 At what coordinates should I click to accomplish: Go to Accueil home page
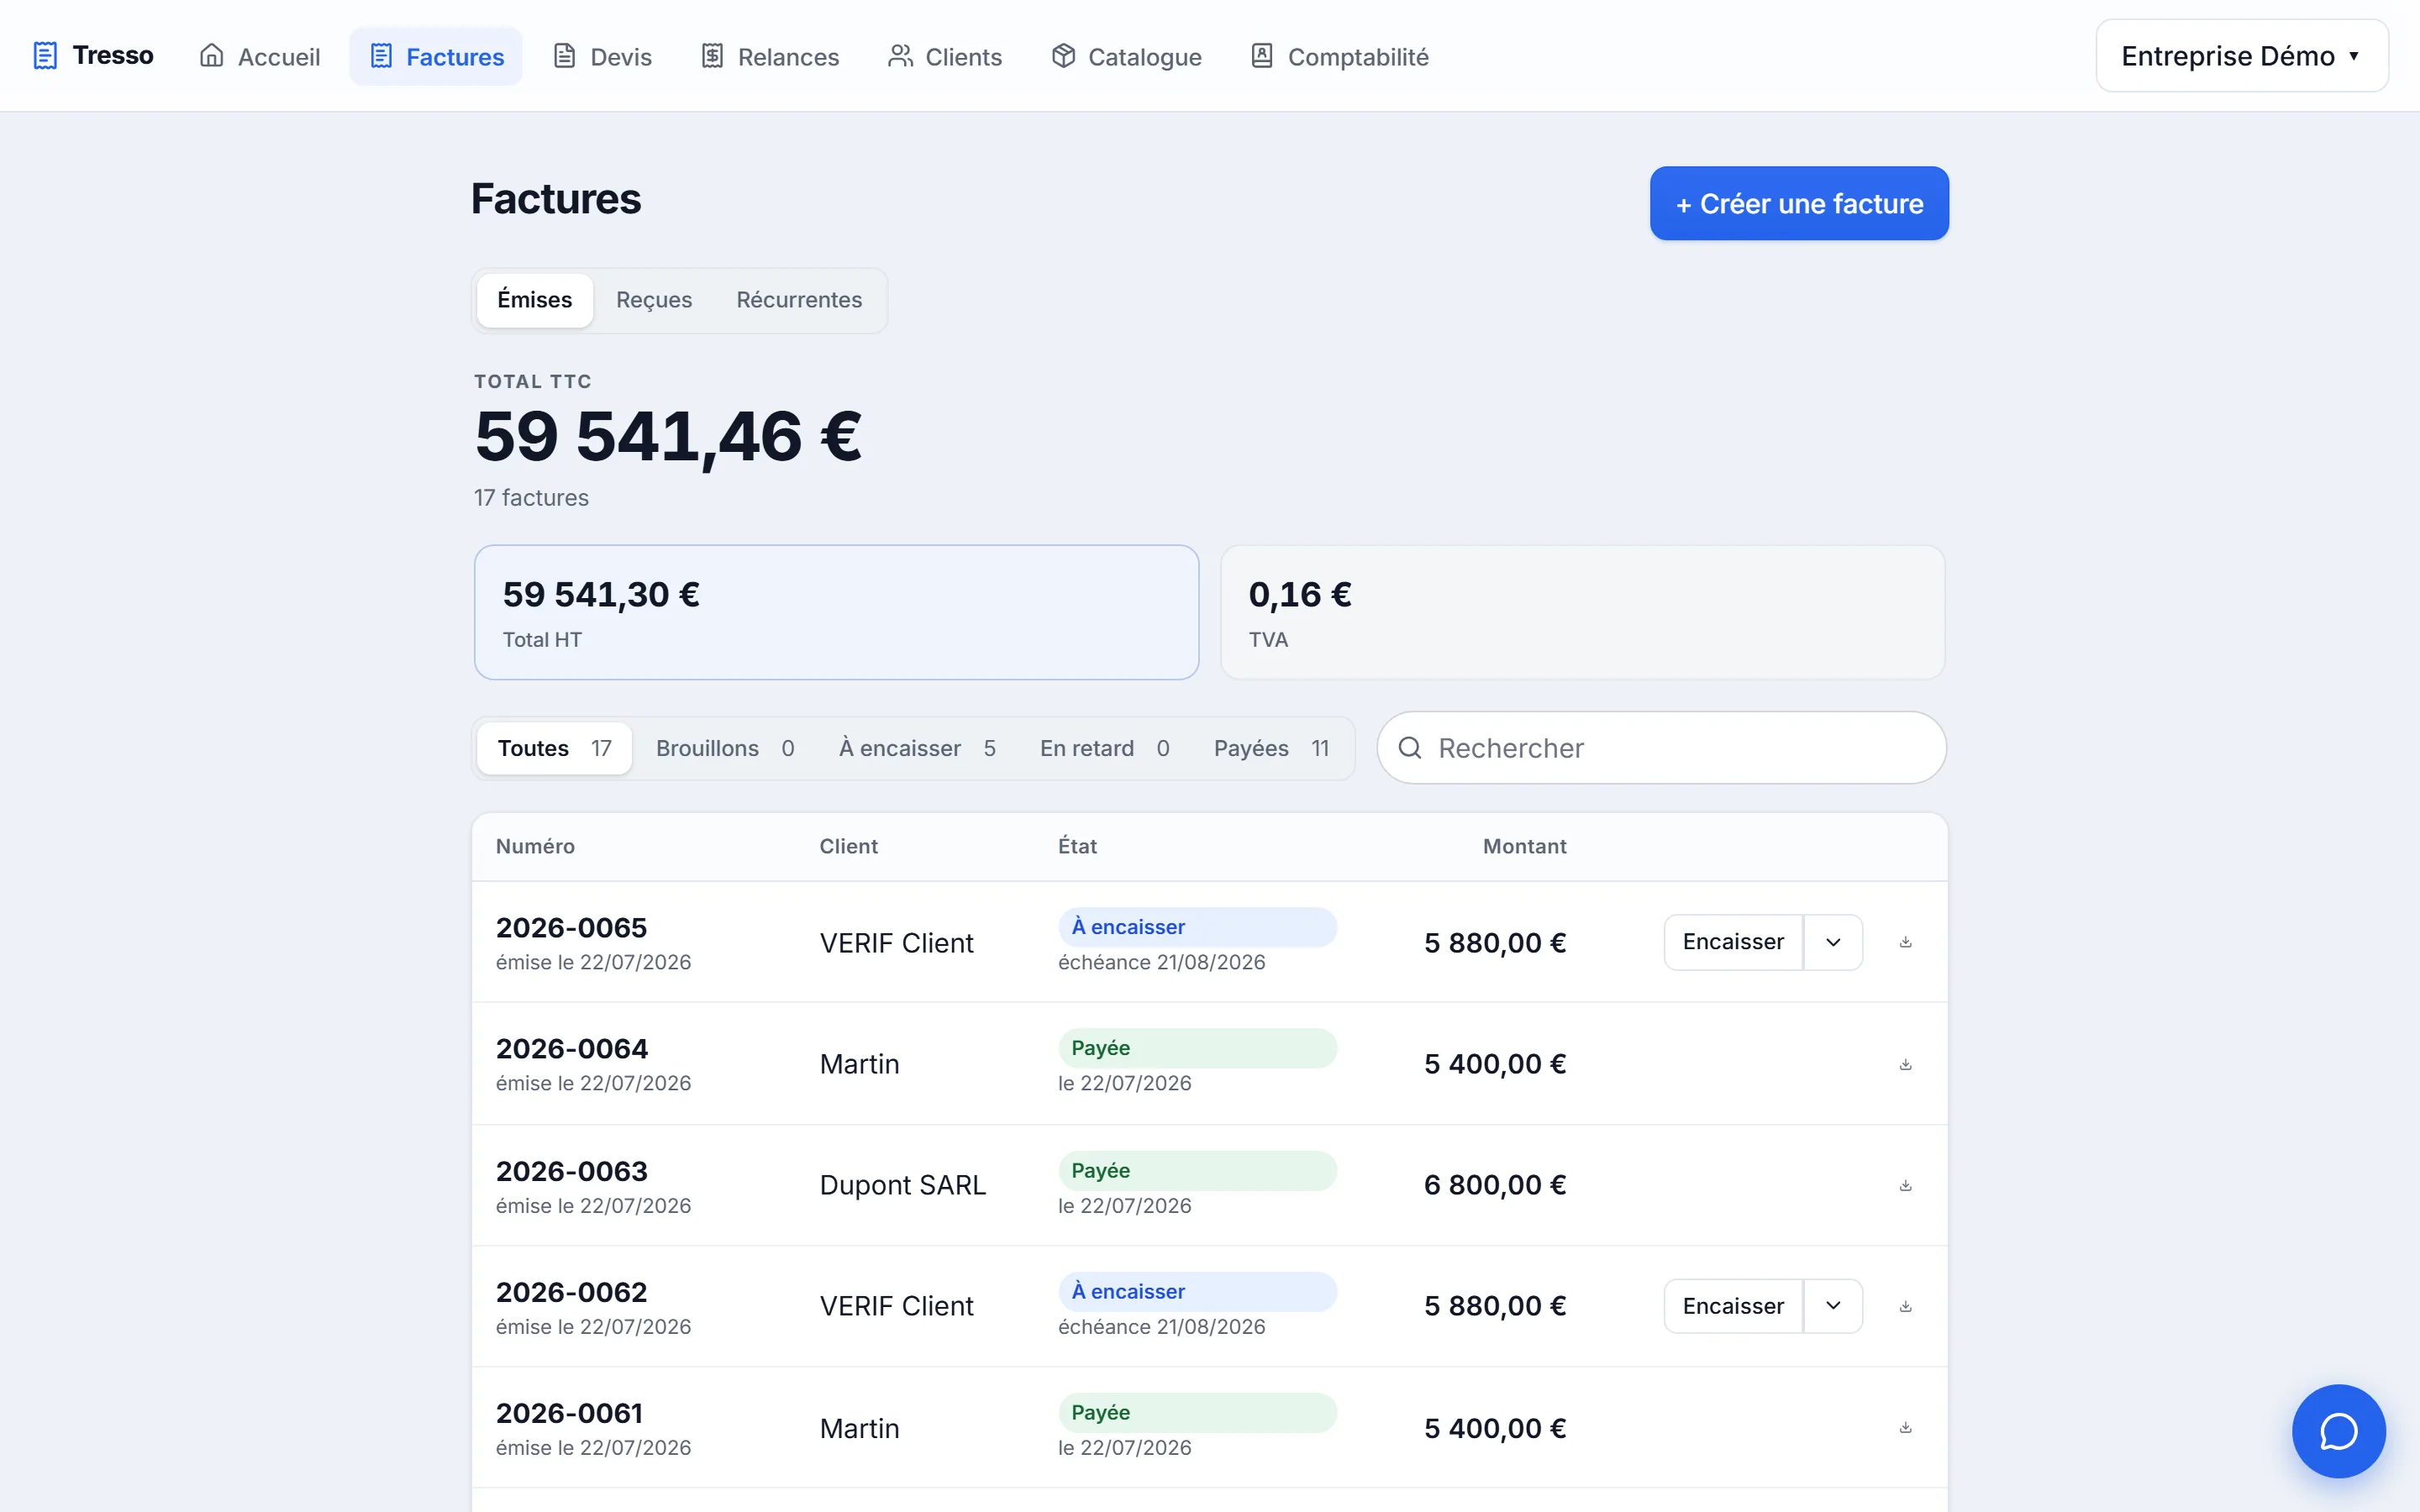(260, 56)
